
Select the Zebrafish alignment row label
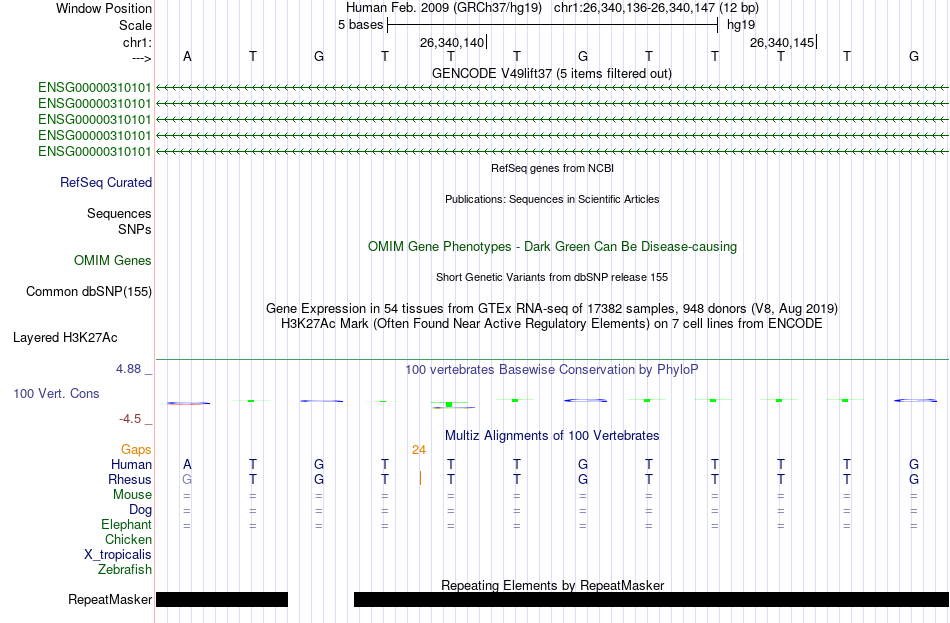click(125, 570)
